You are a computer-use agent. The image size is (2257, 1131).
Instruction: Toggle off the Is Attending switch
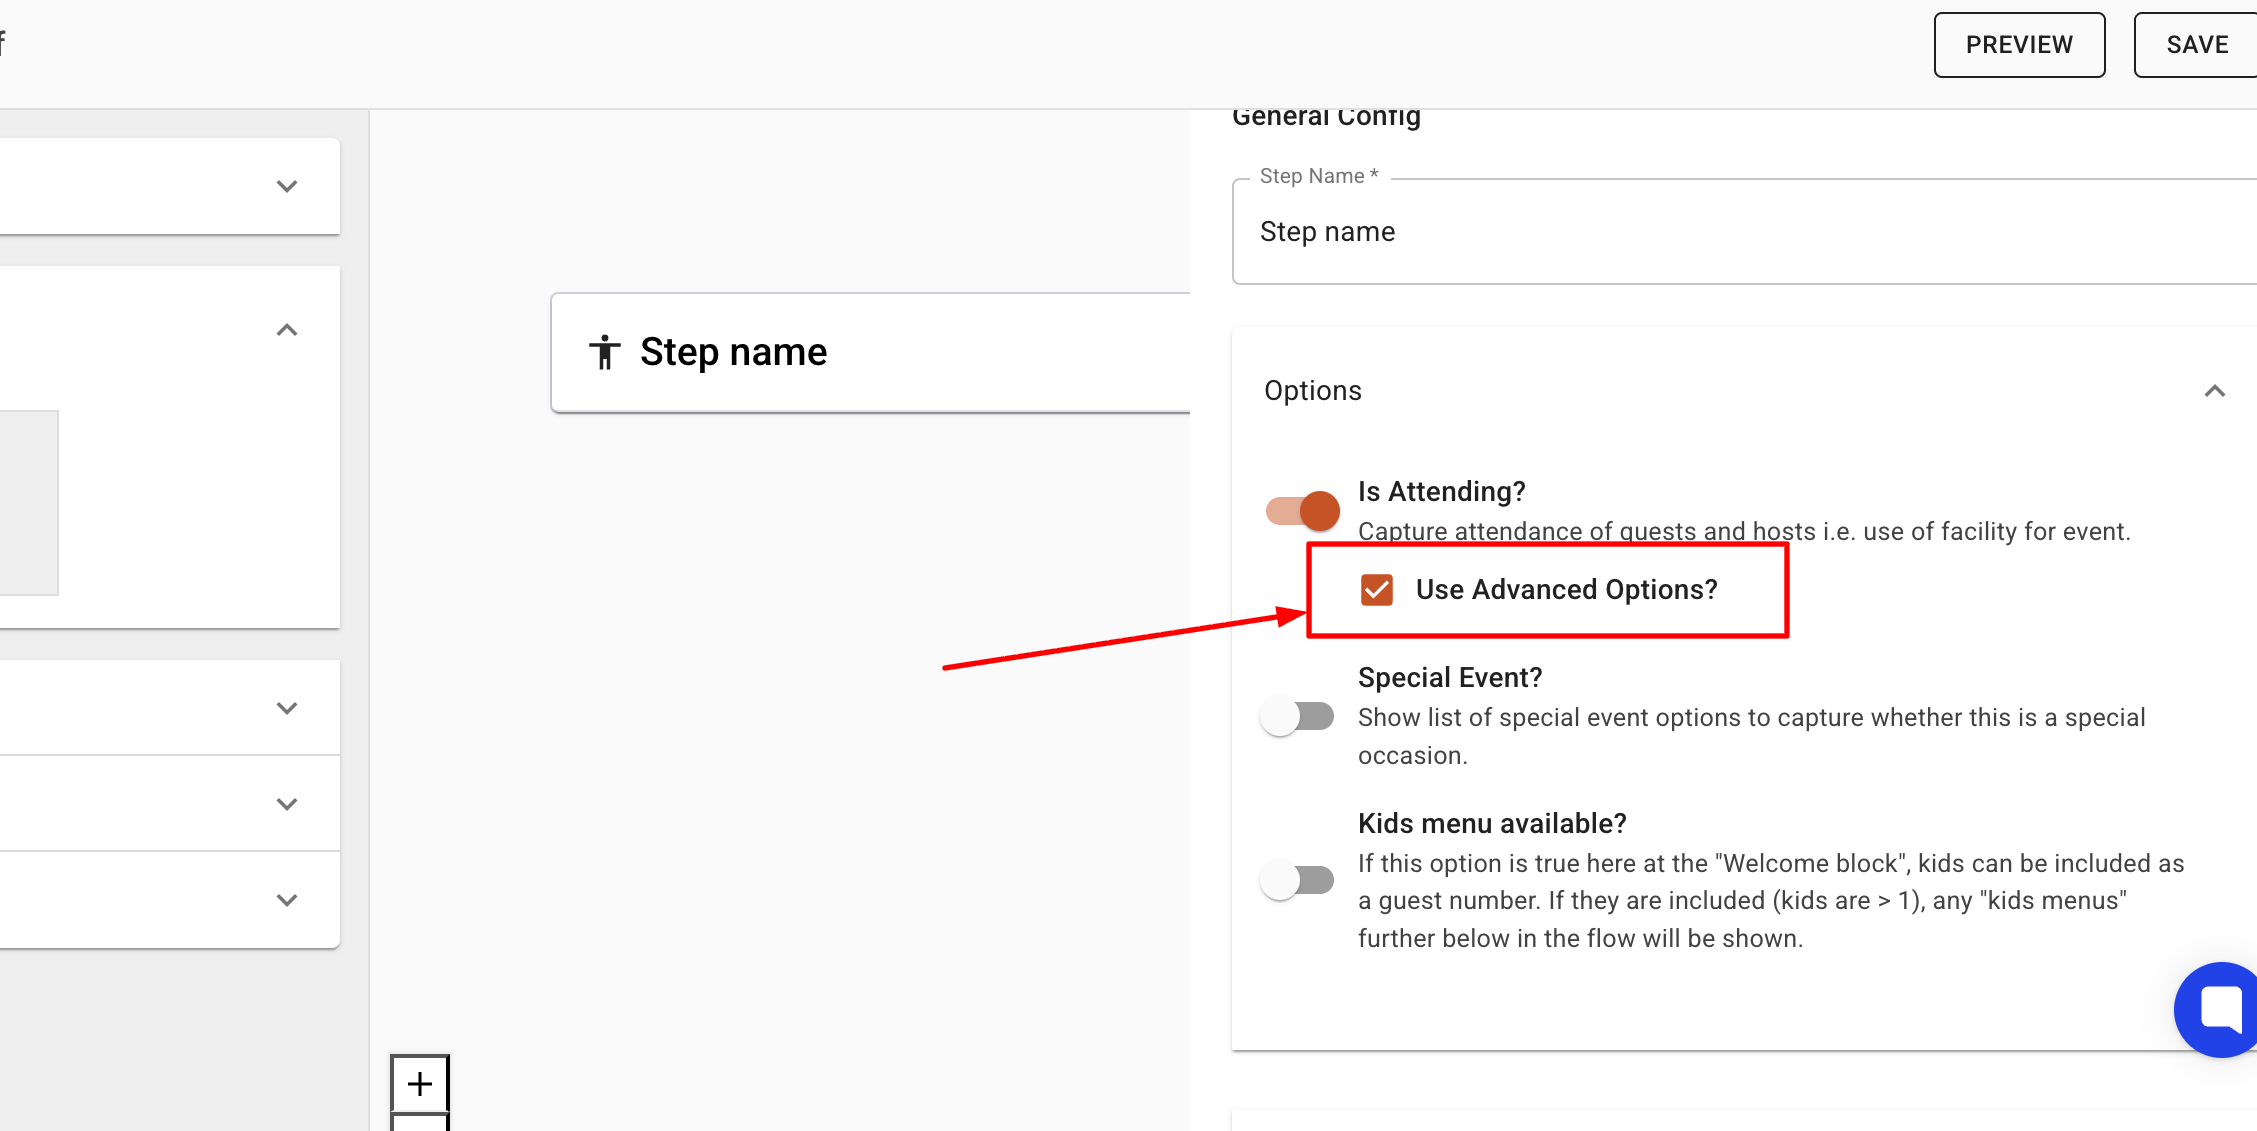coord(1302,511)
